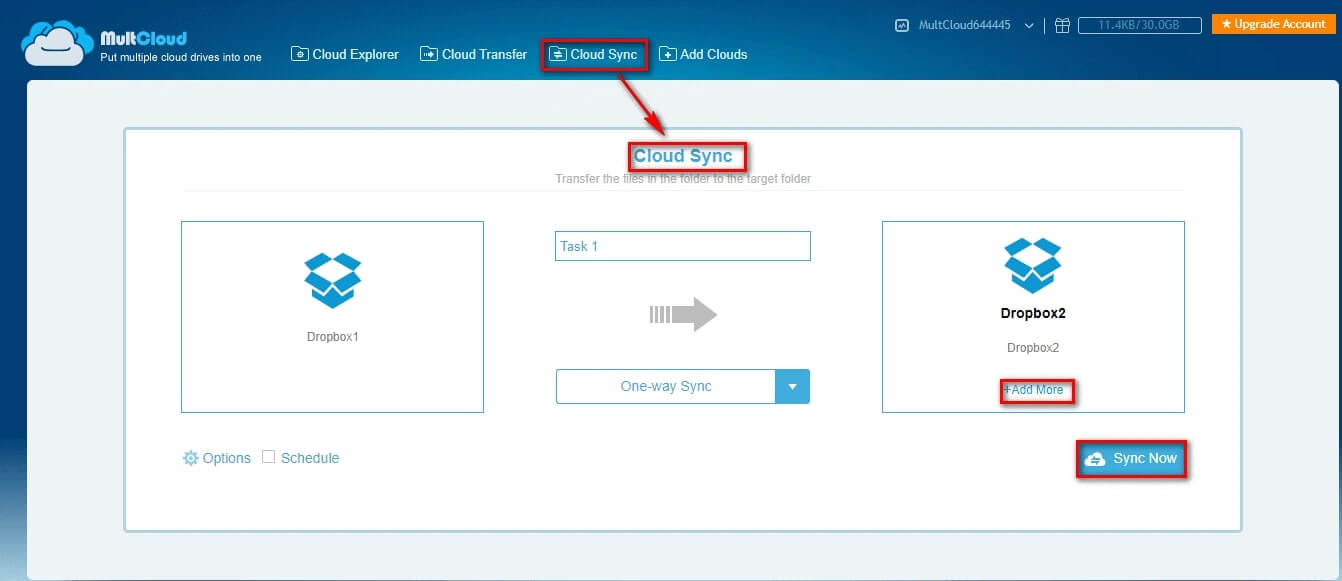The height and width of the screenshot is (581, 1342).
Task: Edit the Task 1 name field
Action: pyautogui.click(x=683, y=246)
